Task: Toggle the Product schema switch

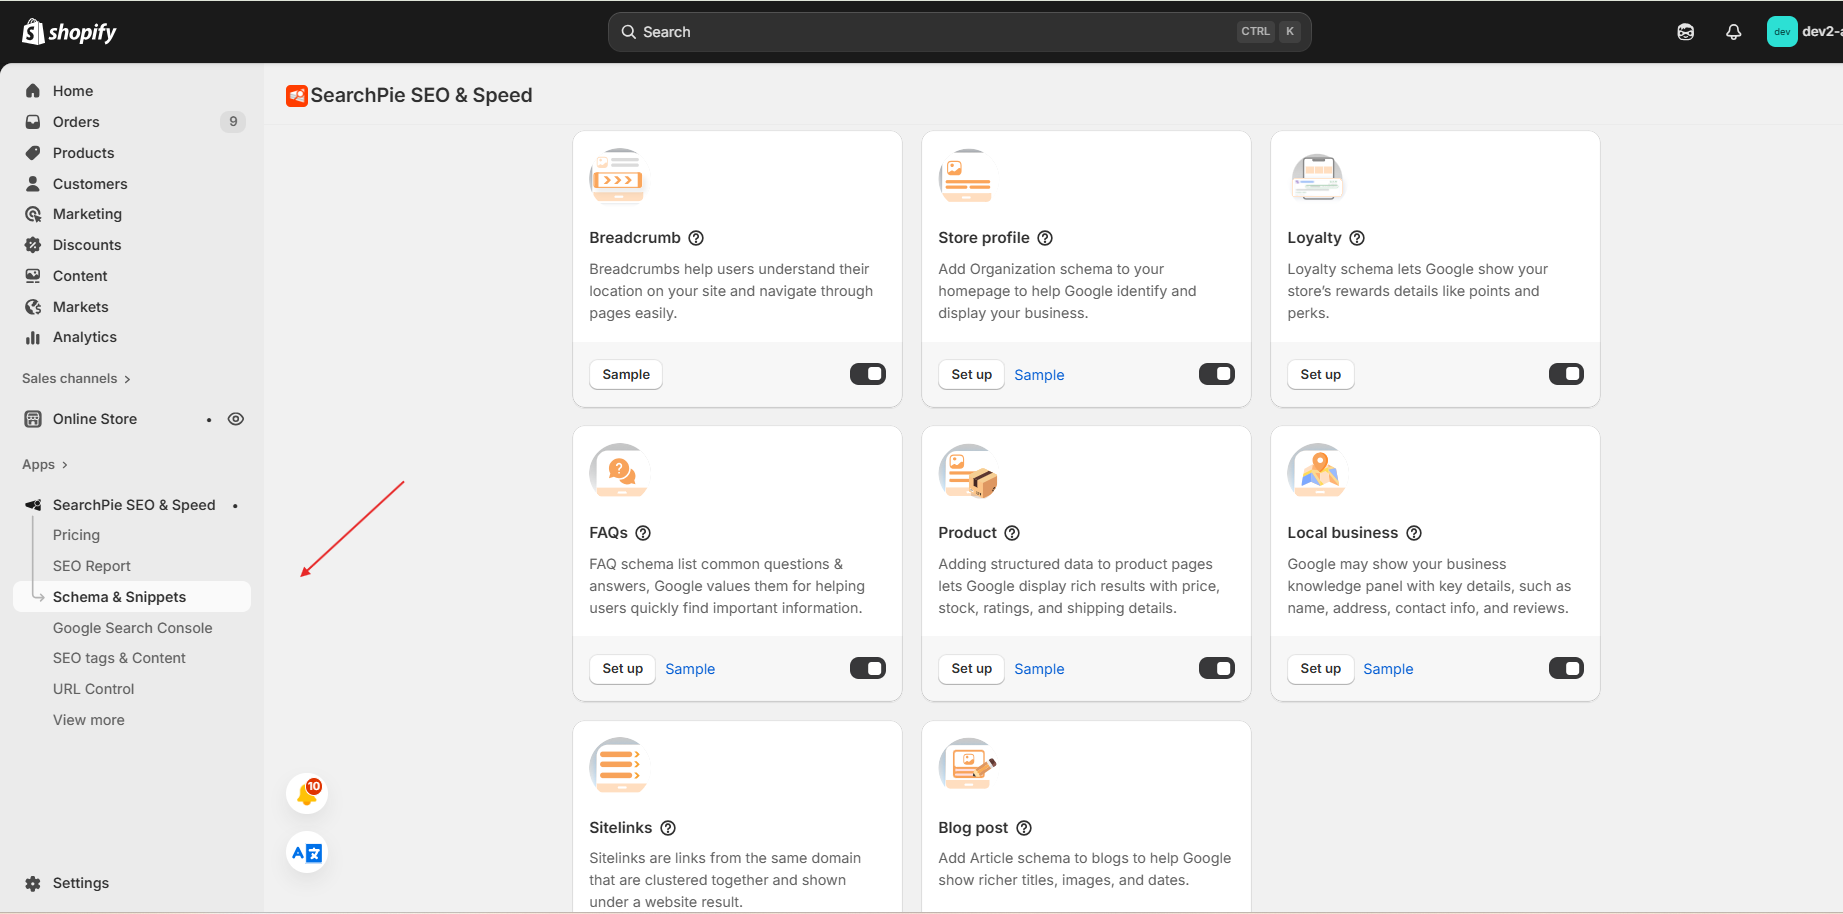Action: 1216,668
